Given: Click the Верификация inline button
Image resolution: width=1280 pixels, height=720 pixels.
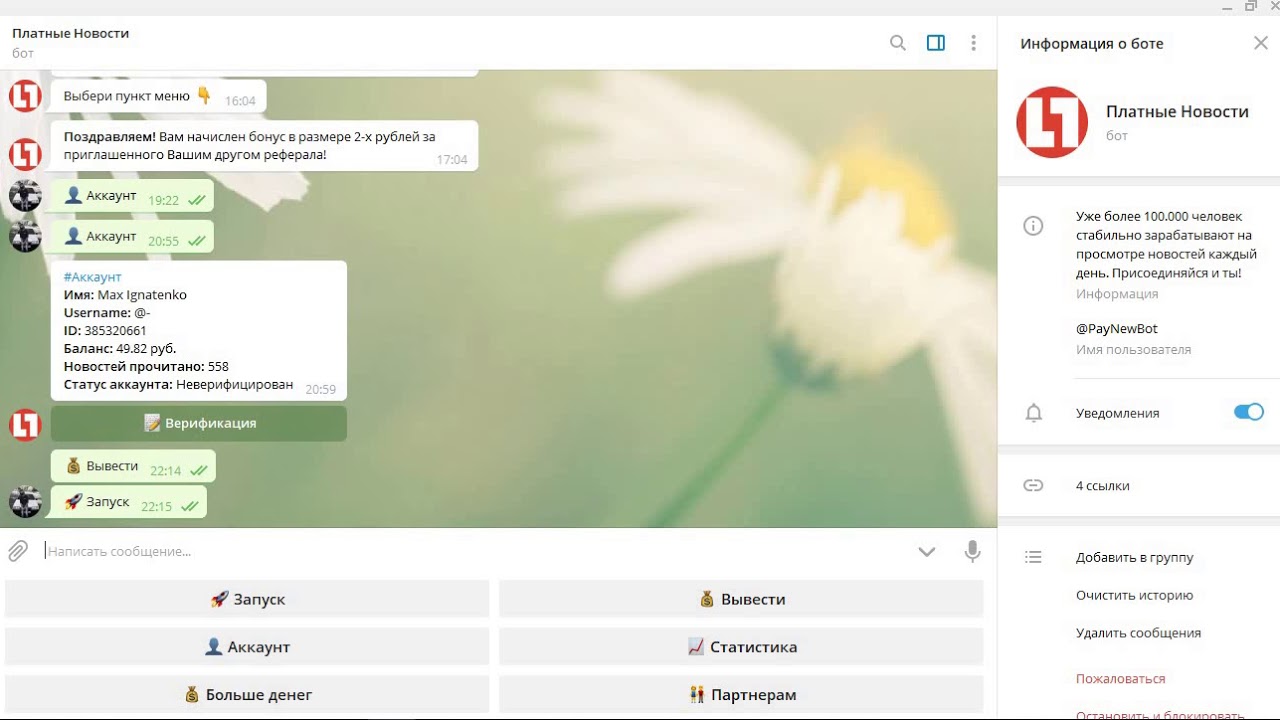Looking at the screenshot, I should (x=199, y=423).
